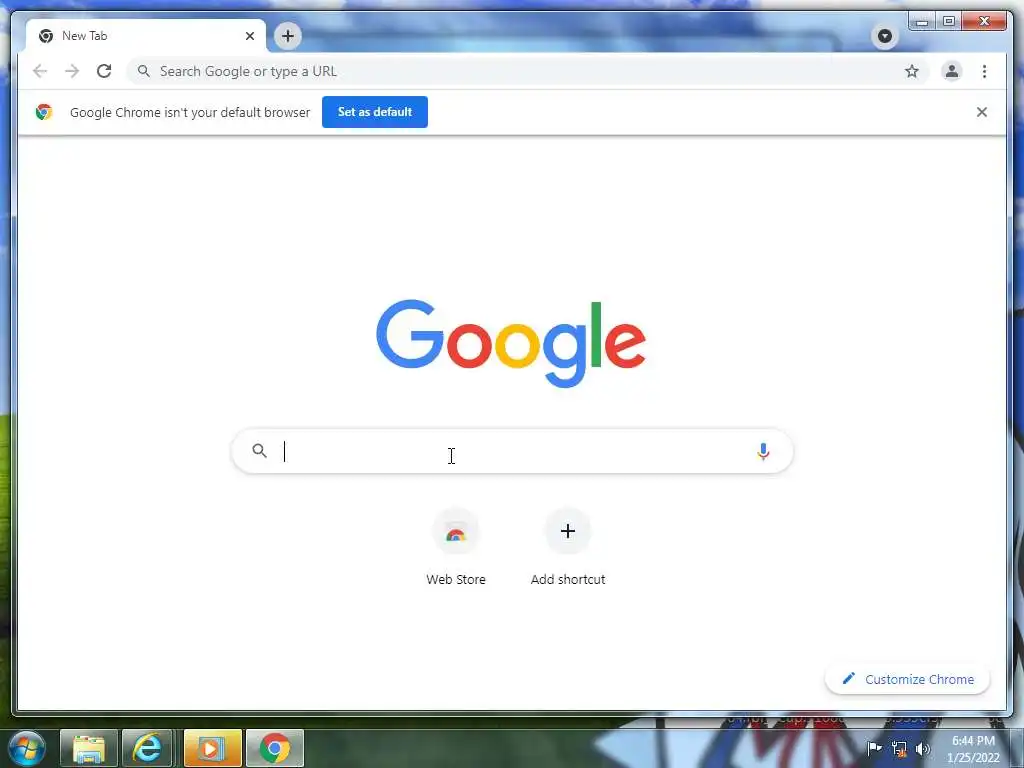
Task: Open the Web Store shortcut
Action: (x=456, y=547)
